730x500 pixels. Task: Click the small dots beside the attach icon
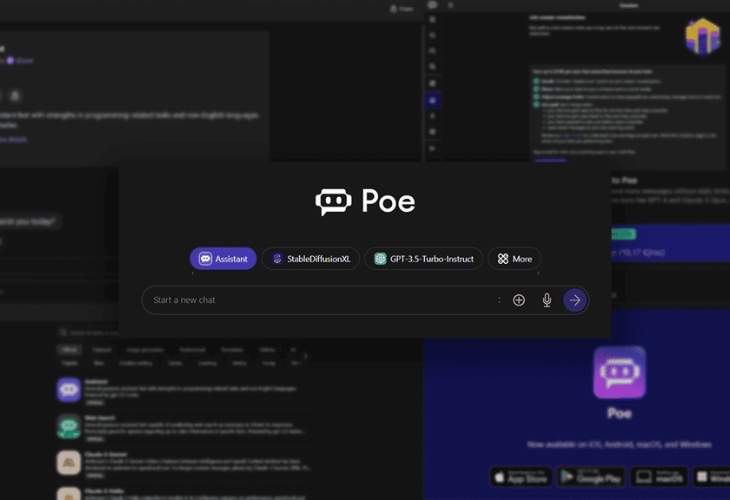click(499, 300)
